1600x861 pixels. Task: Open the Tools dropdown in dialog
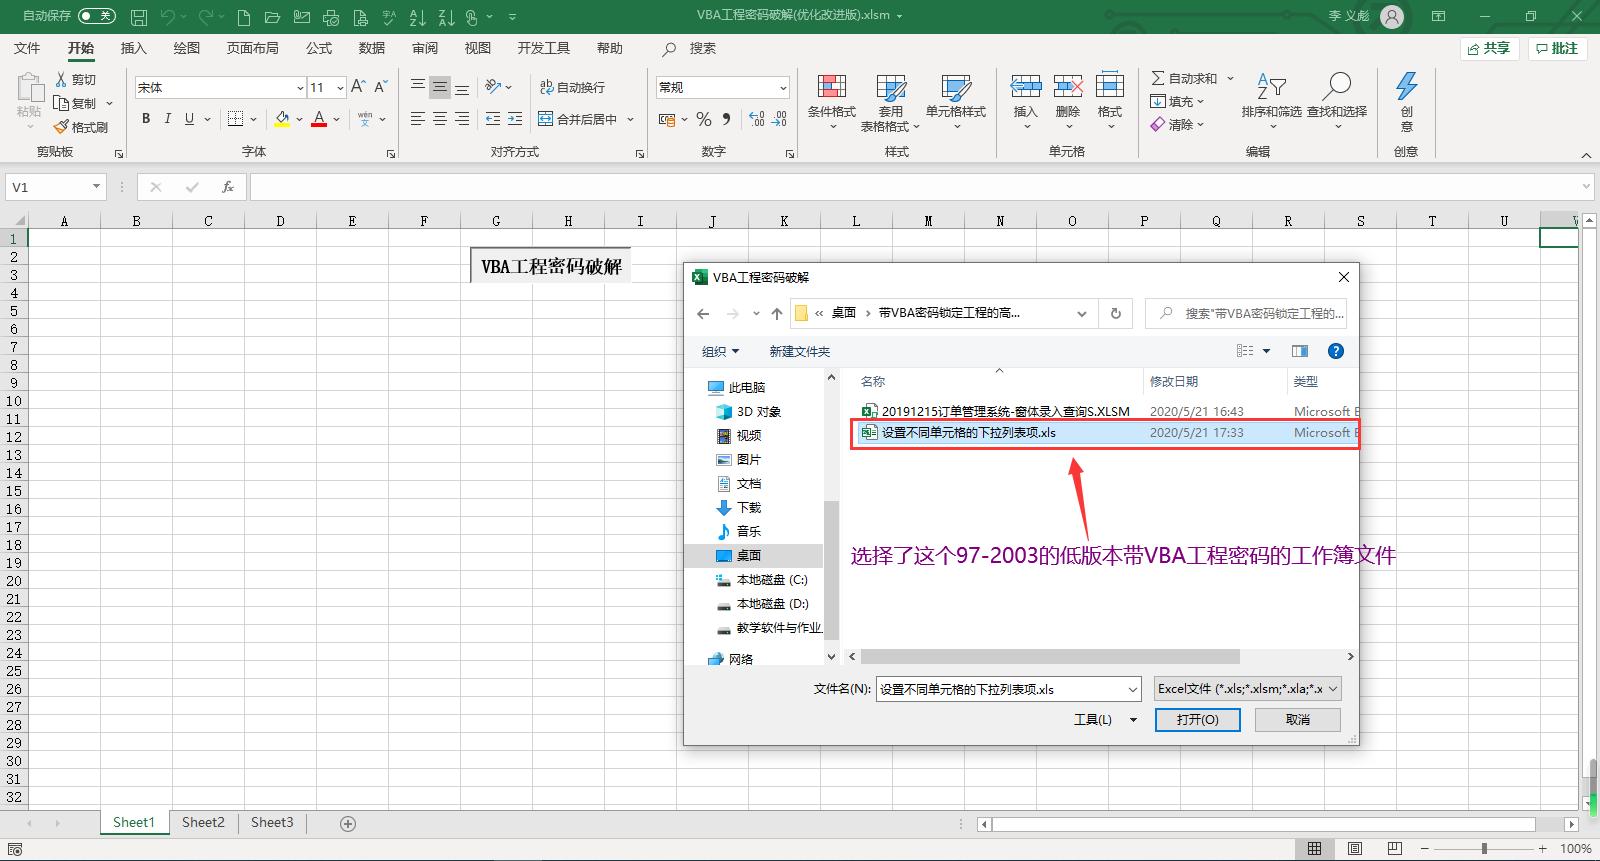click(1105, 719)
